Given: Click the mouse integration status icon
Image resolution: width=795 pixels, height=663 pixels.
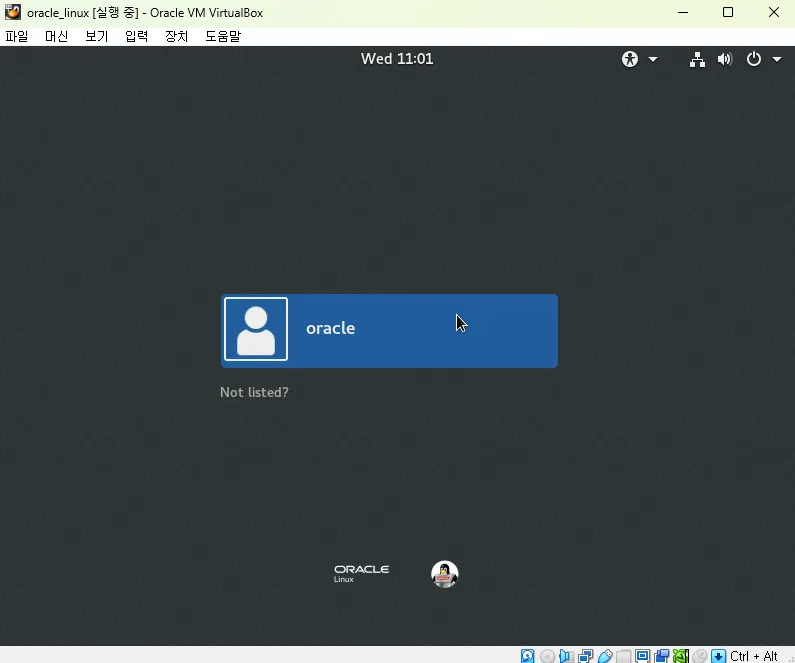Looking at the screenshot, I should [699, 656].
